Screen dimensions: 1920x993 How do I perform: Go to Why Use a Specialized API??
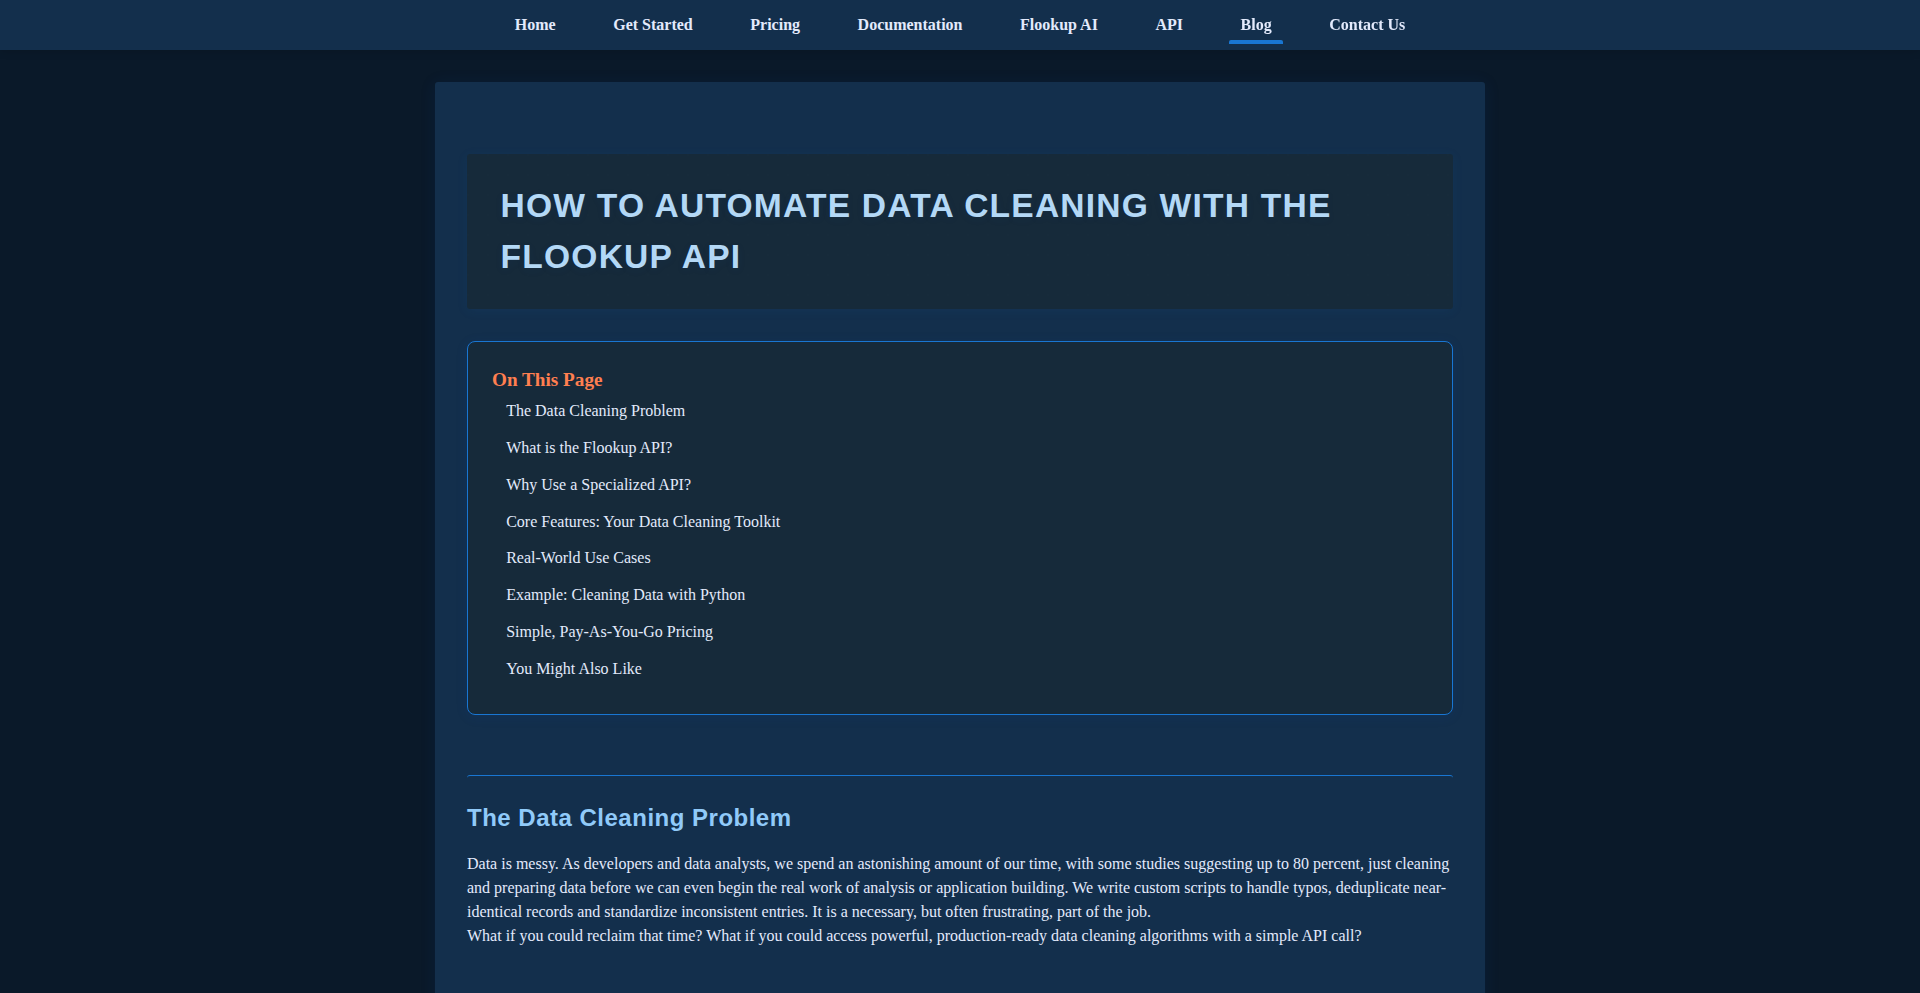tap(598, 485)
